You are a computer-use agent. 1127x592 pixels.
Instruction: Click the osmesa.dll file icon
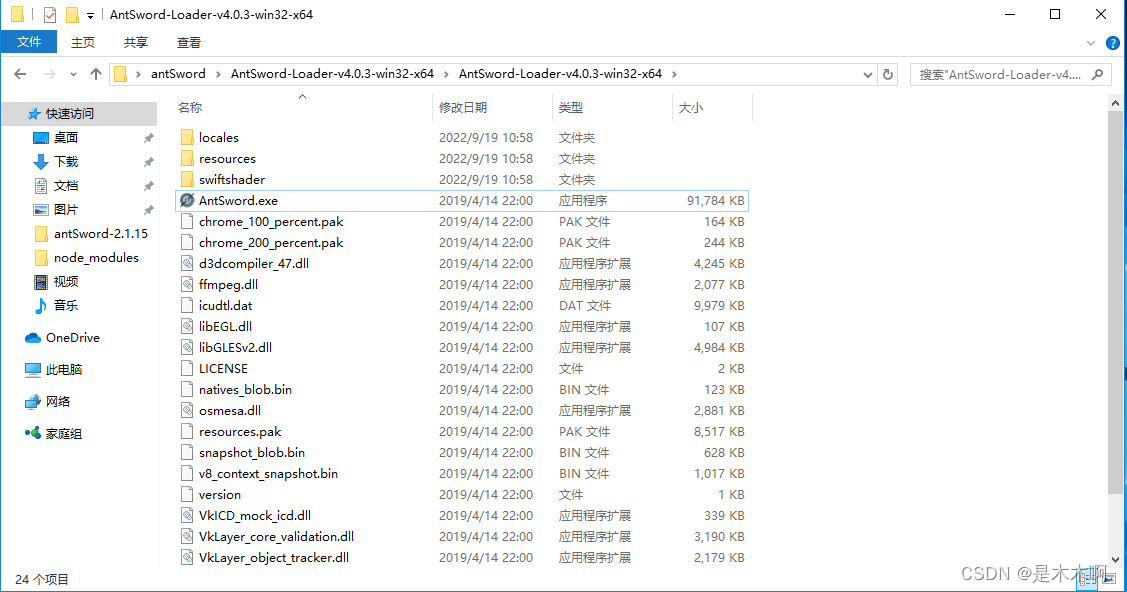(x=187, y=410)
